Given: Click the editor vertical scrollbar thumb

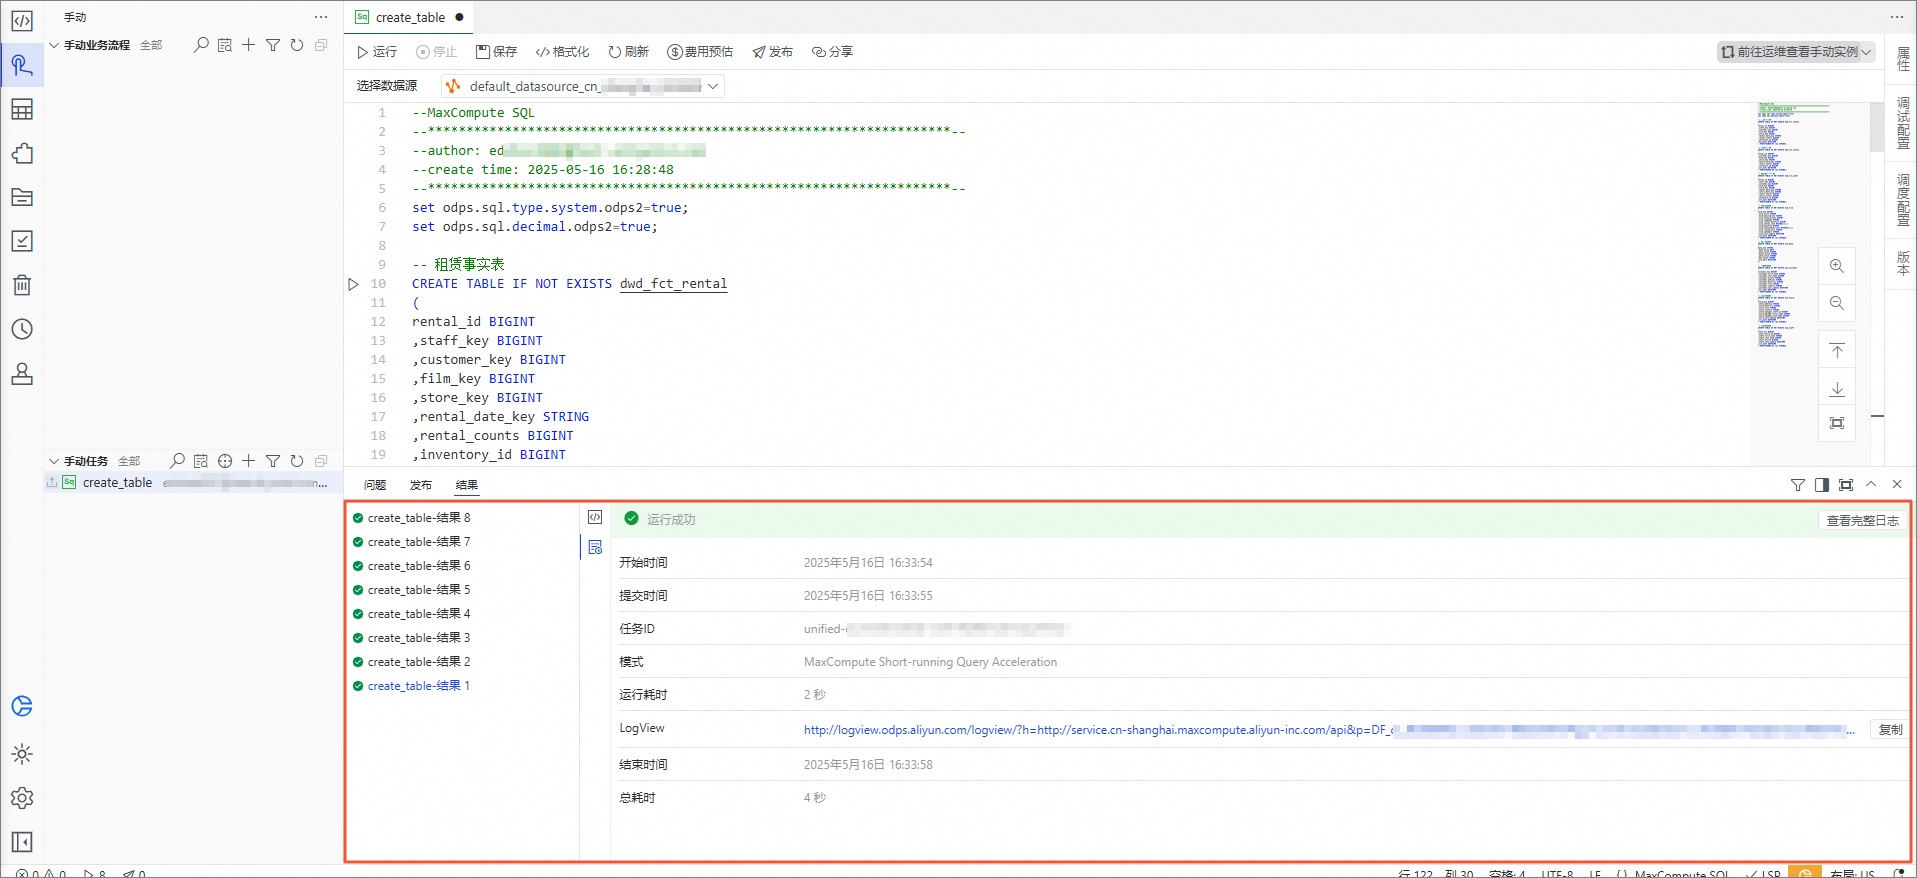Looking at the screenshot, I should pyautogui.click(x=1877, y=127).
